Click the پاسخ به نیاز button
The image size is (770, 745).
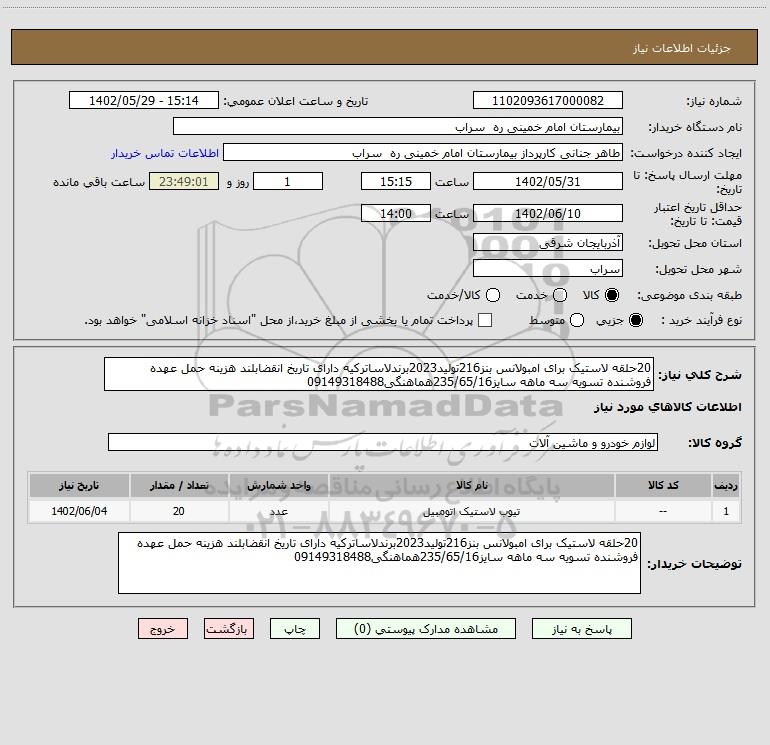point(582,629)
